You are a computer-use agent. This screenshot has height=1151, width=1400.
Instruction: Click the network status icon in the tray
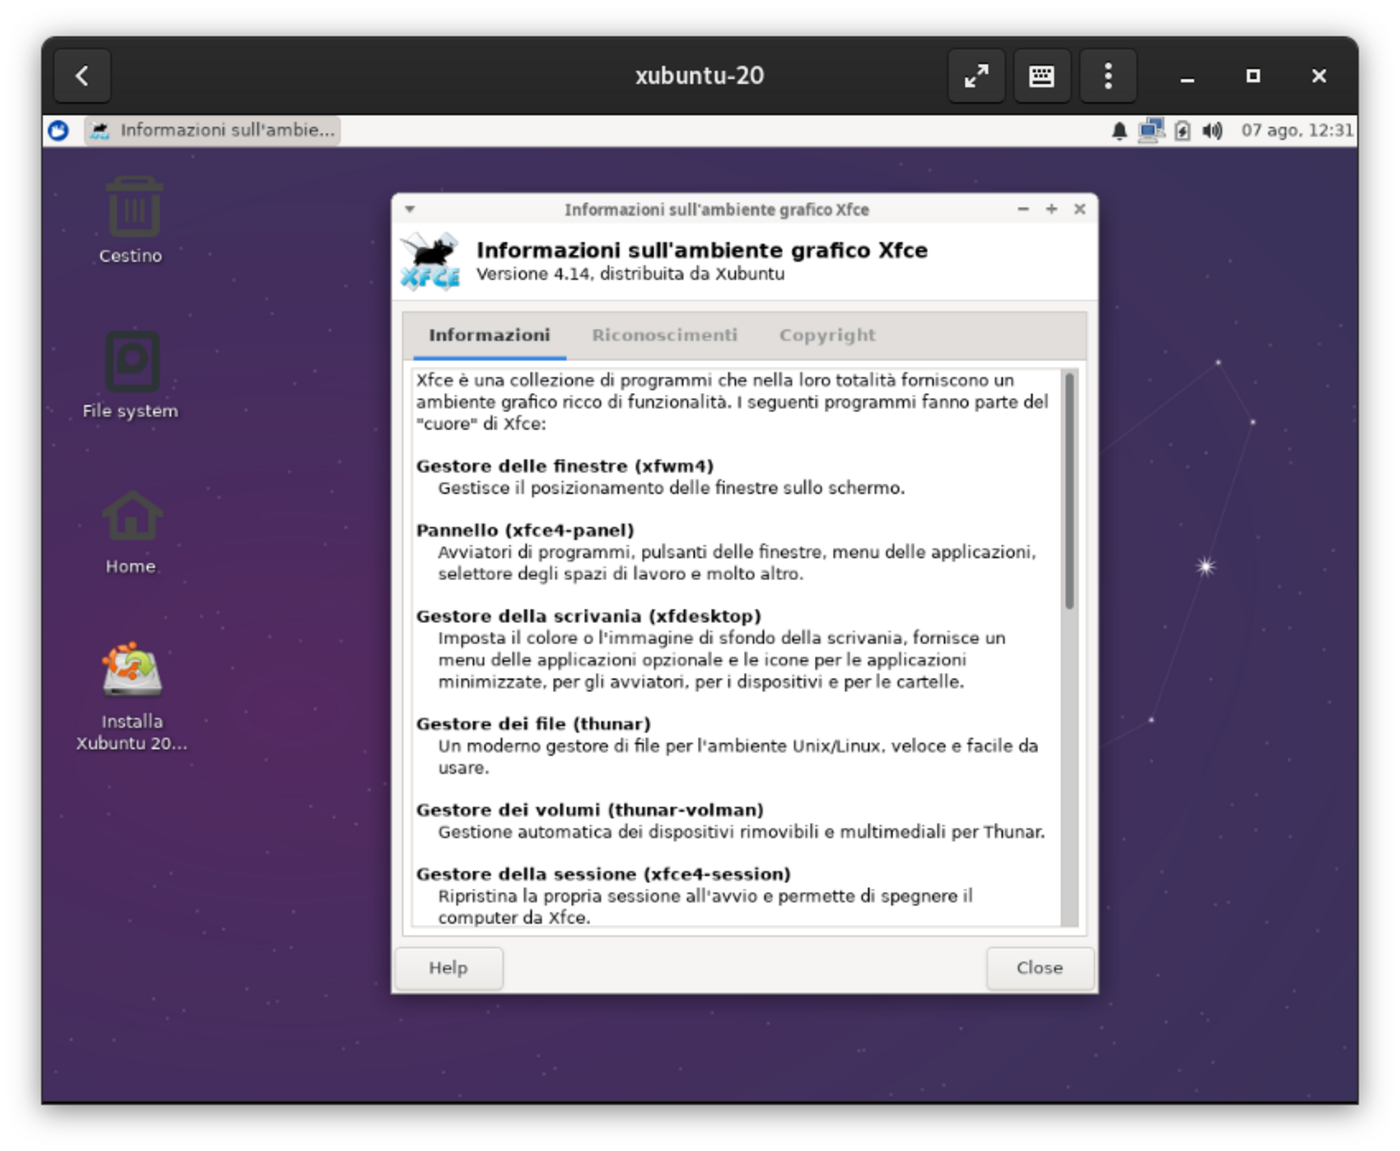1153,130
